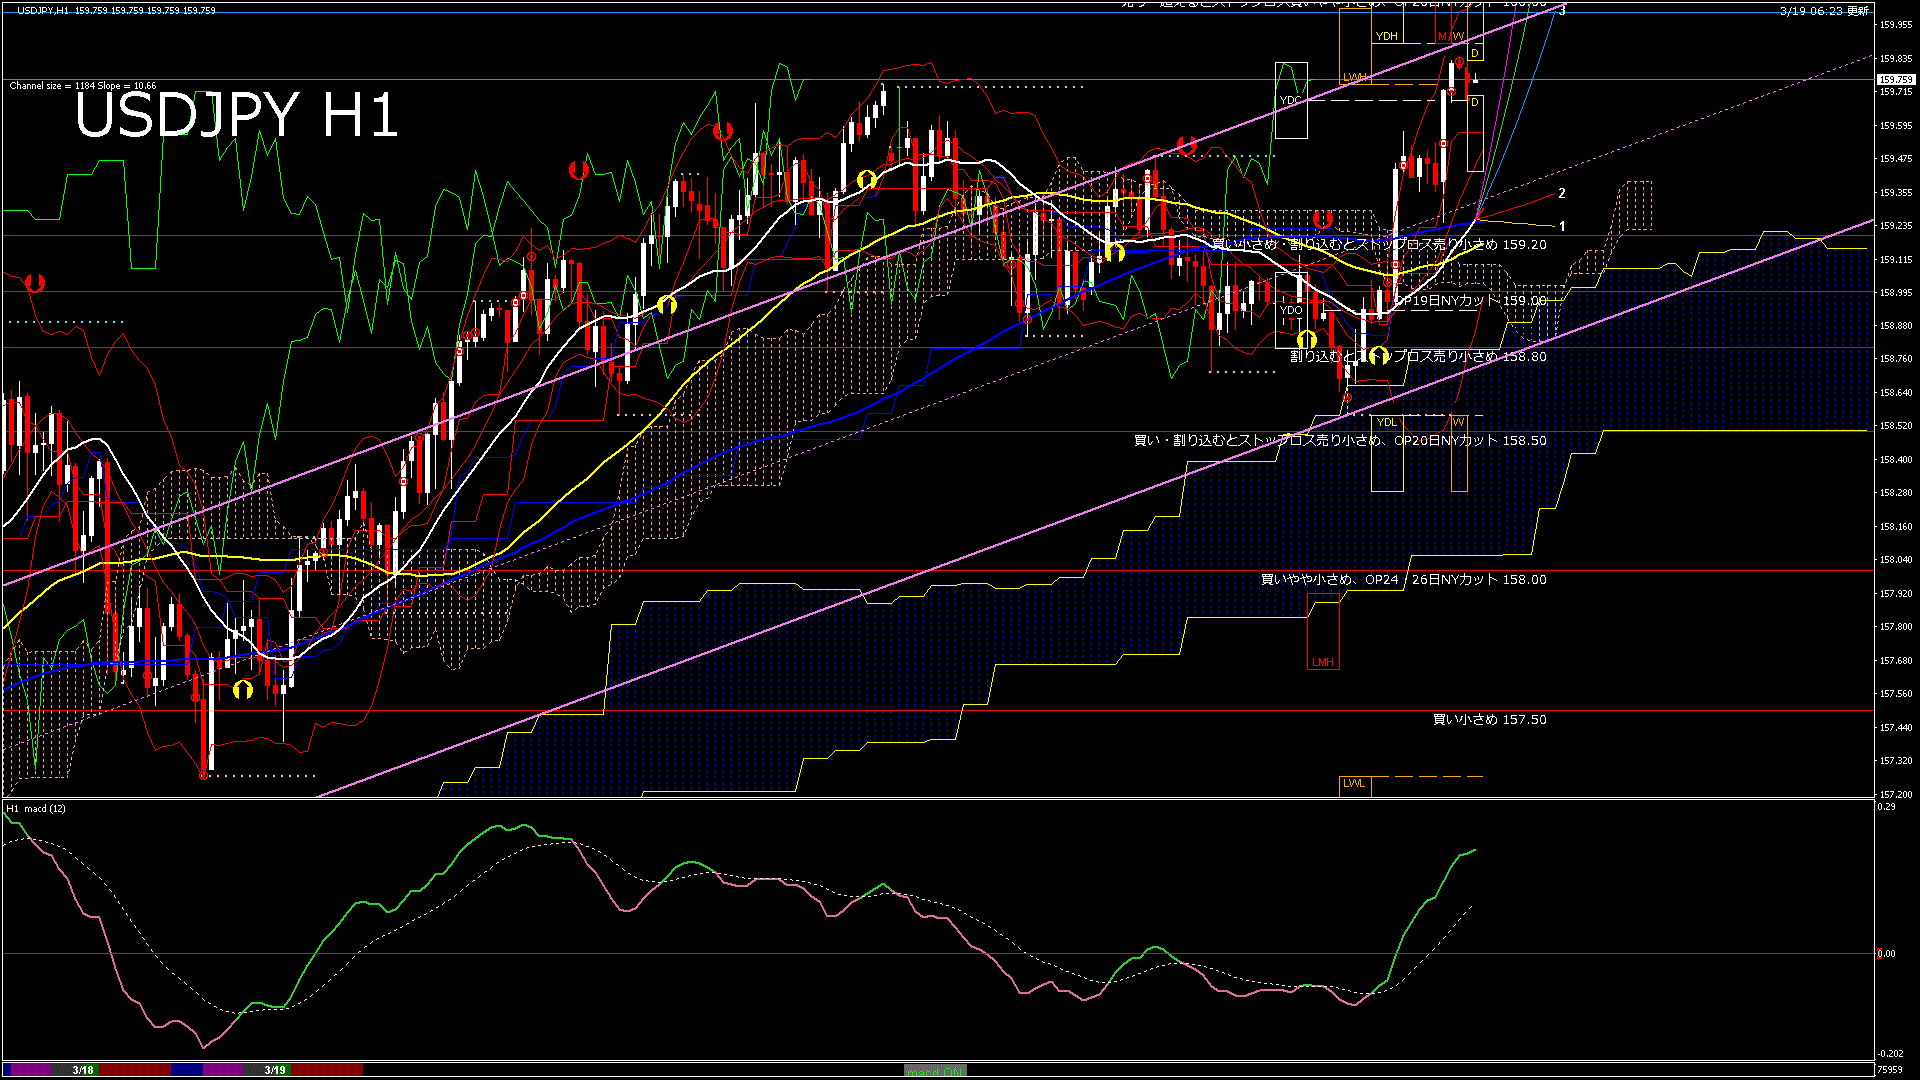Image resolution: width=1920 pixels, height=1080 pixels.
Task: Select projection line label 1
Action: click(1562, 227)
